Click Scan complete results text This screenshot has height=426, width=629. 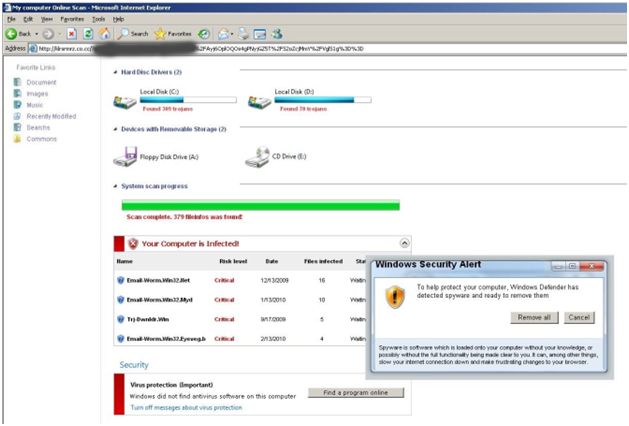(x=185, y=217)
